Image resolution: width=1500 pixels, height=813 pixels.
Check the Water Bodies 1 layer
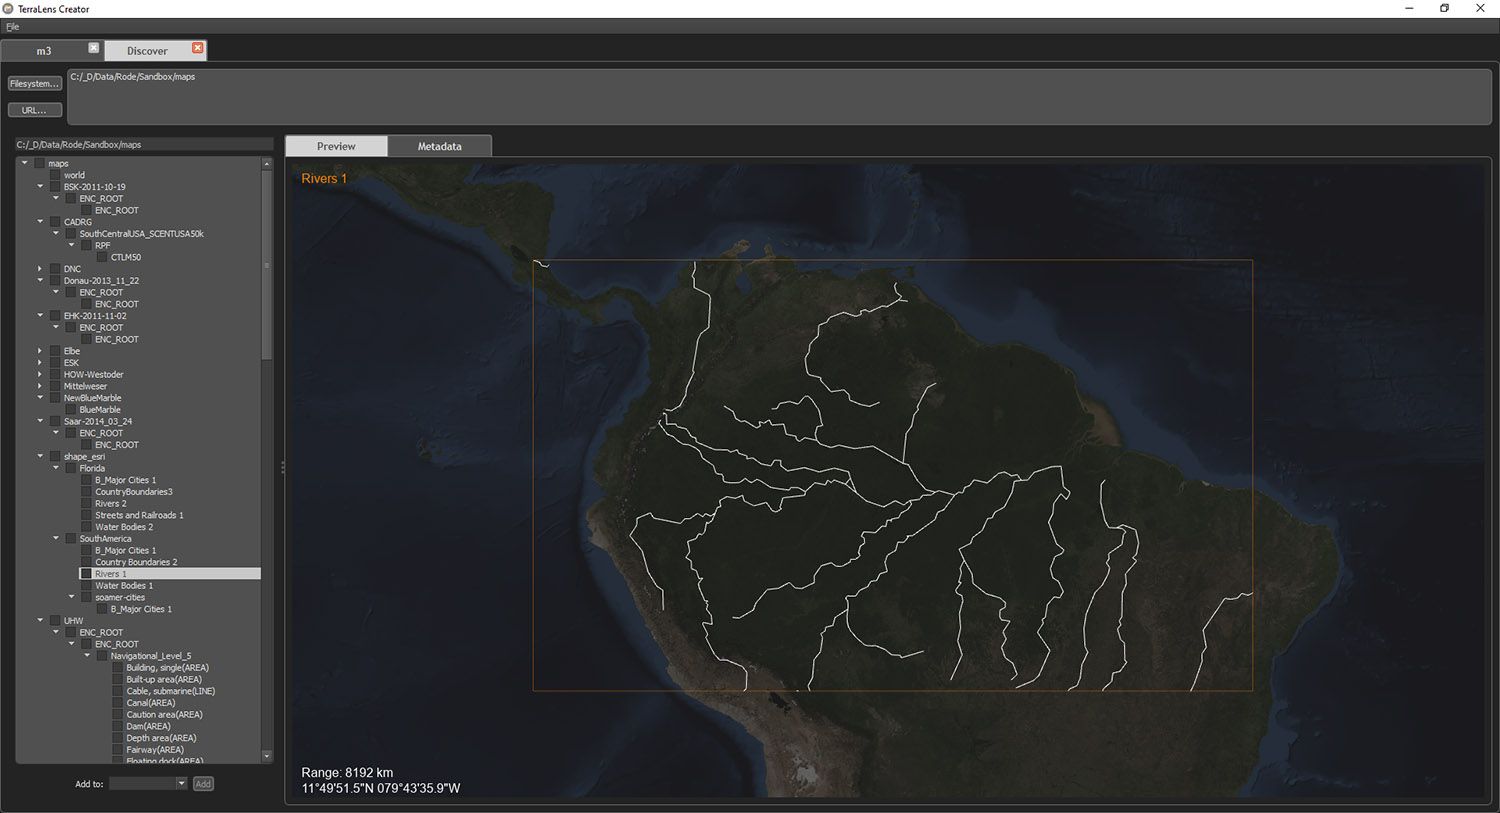point(87,585)
